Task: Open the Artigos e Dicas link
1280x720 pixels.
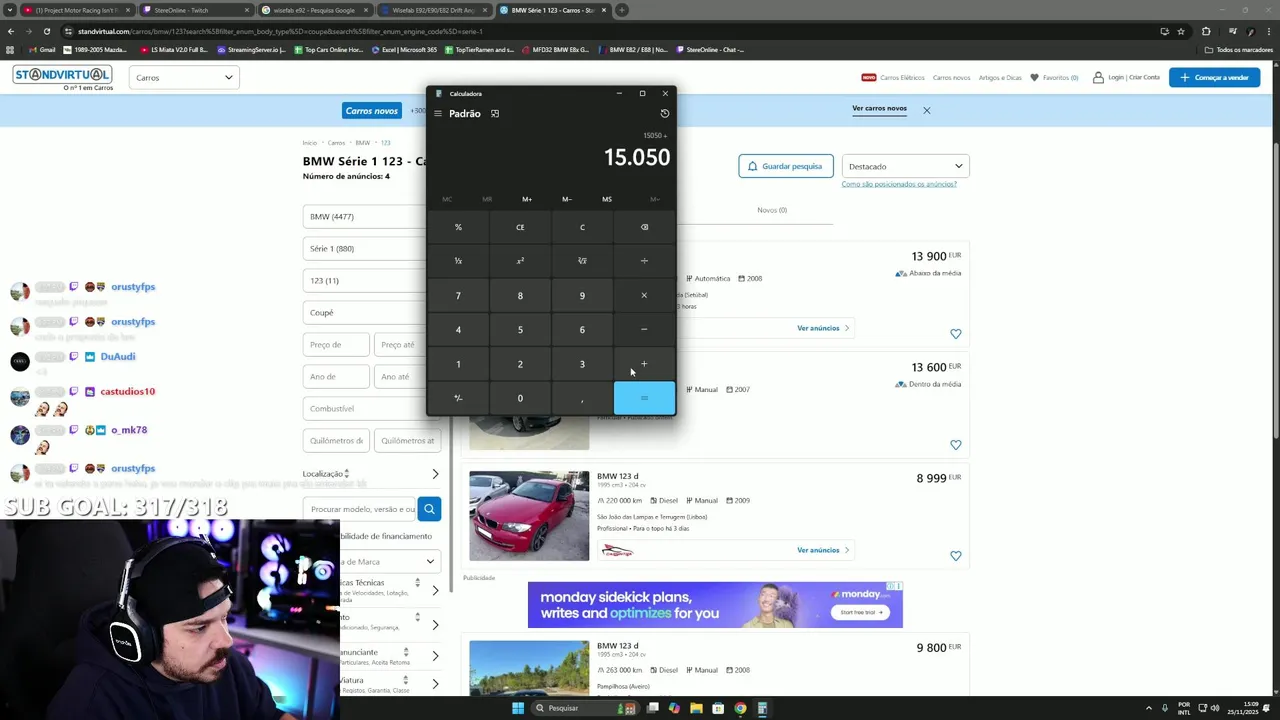Action: [1000, 77]
